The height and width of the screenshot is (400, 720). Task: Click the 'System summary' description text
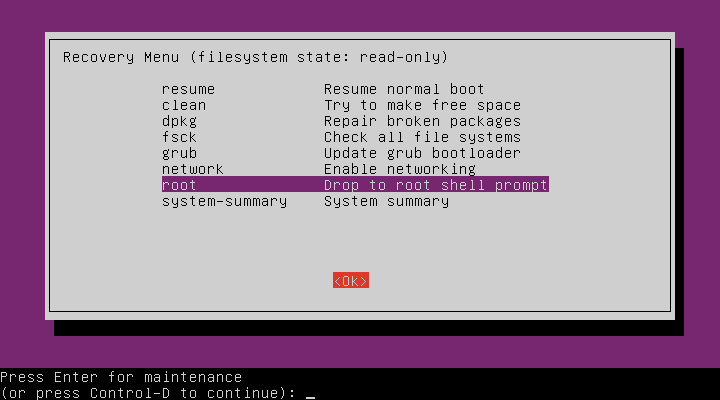387,202
